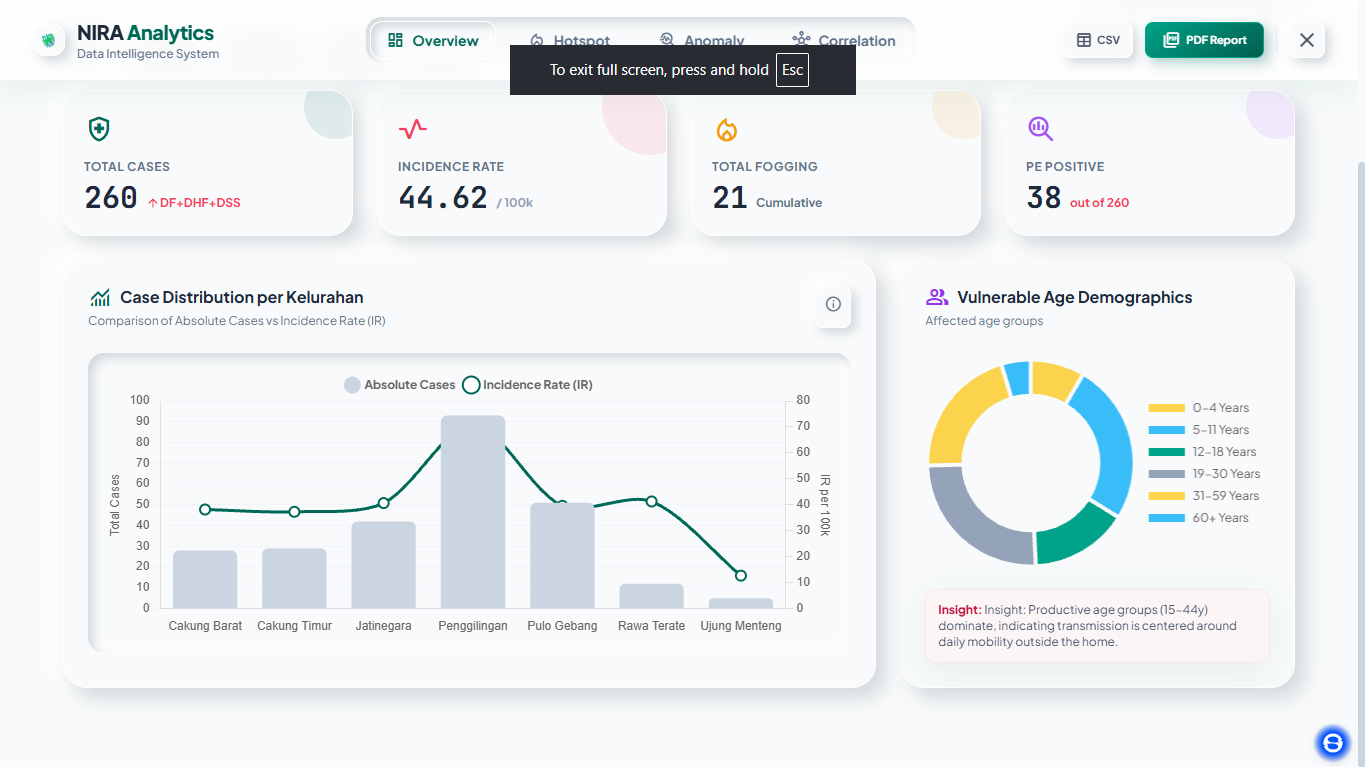Click the blue chat widget icon
The width and height of the screenshot is (1365, 767).
[1332, 742]
